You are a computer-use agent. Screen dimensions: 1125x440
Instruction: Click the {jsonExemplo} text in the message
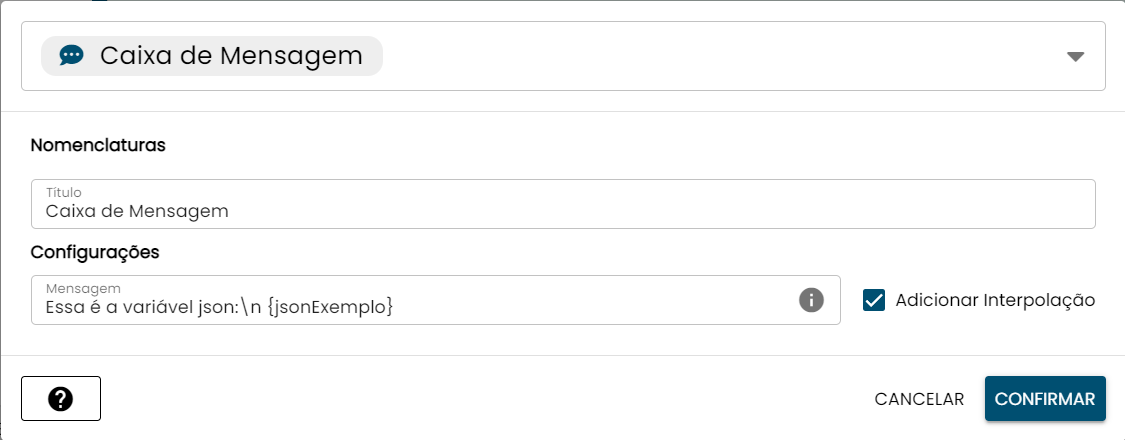[330, 309]
